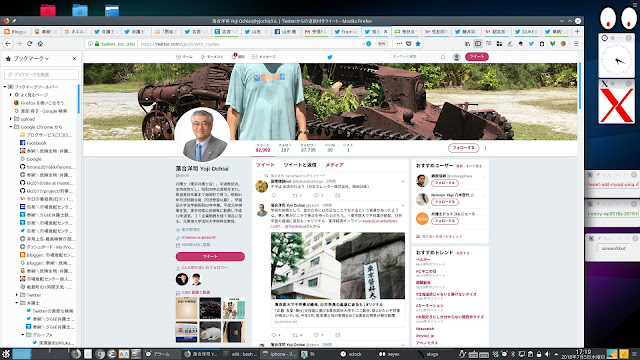640x360 pixels.
Task: Collapse the 弁護士 bookmark folder
Action: pos(17,303)
